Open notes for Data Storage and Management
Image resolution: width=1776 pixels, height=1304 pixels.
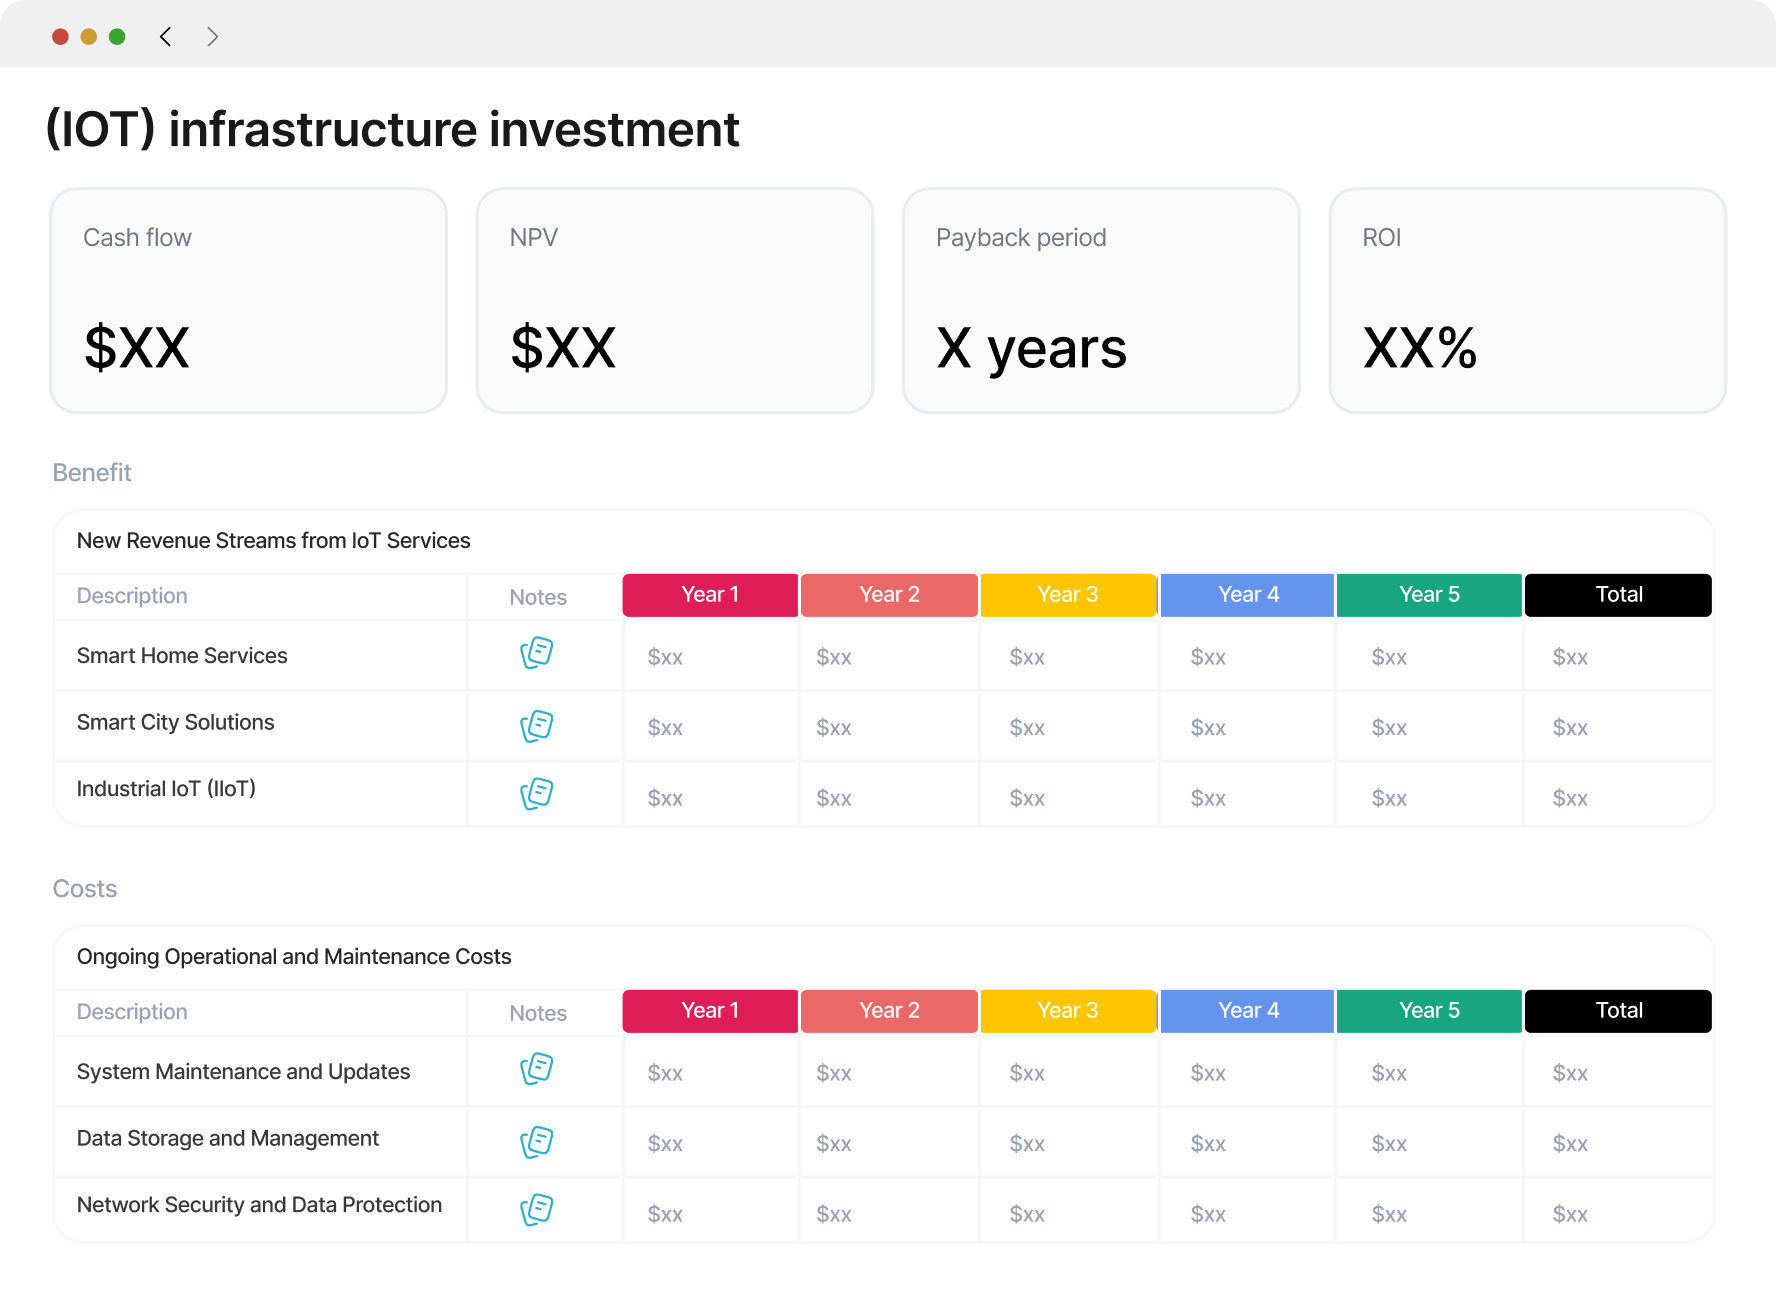(537, 1142)
